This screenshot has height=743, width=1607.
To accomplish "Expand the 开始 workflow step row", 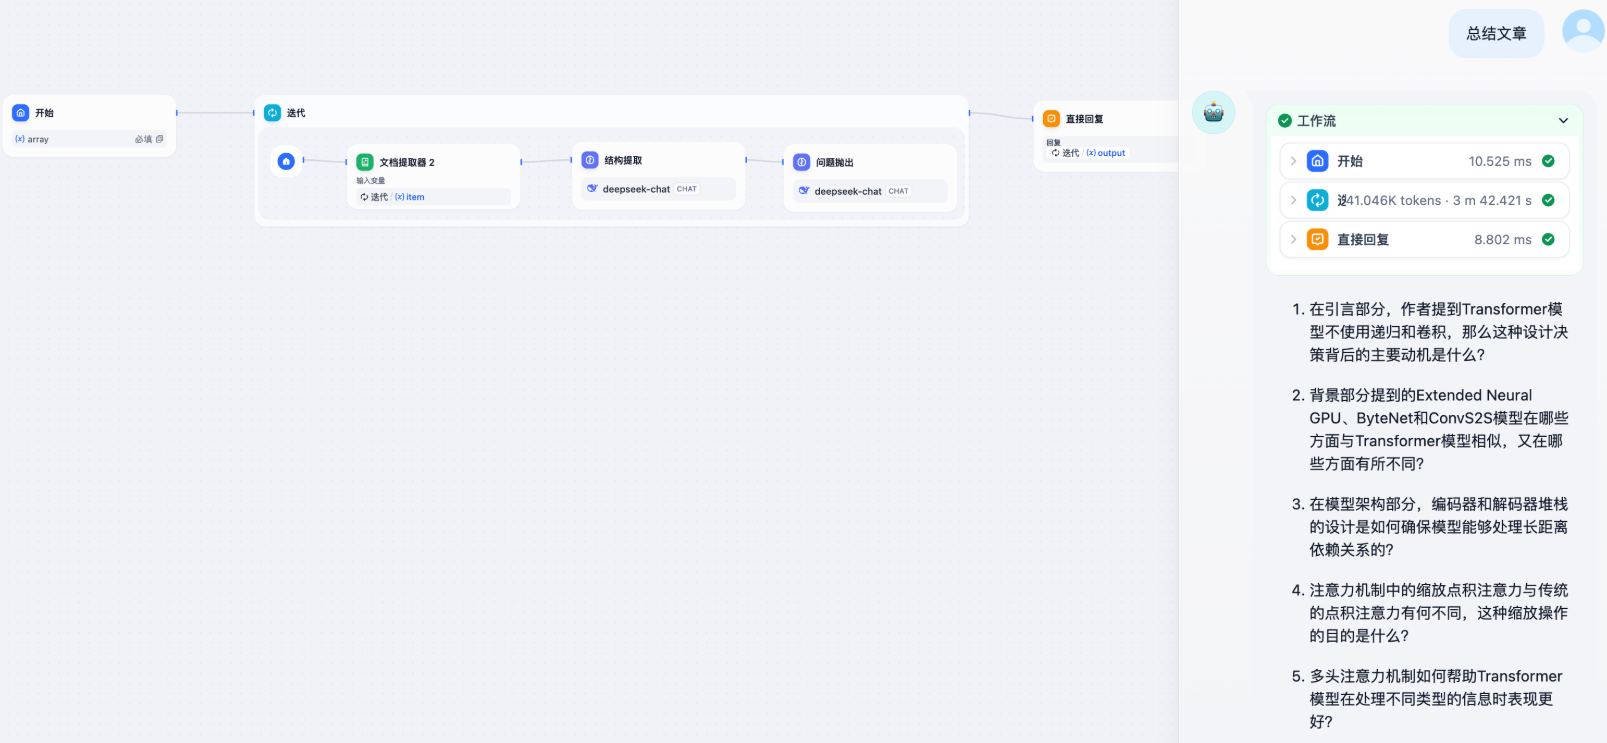I will coord(1424,161).
